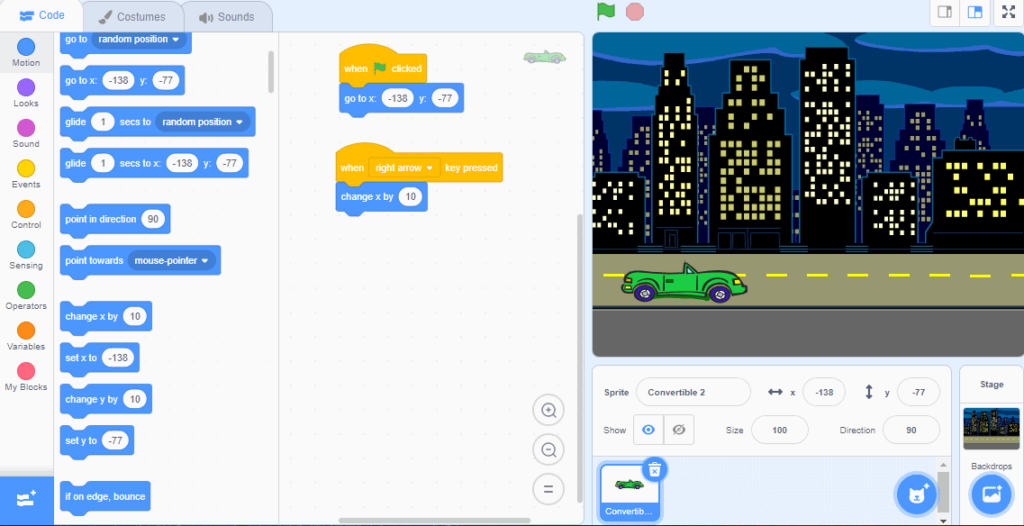
Task: Switch to small stage layout
Action: [x=943, y=12]
